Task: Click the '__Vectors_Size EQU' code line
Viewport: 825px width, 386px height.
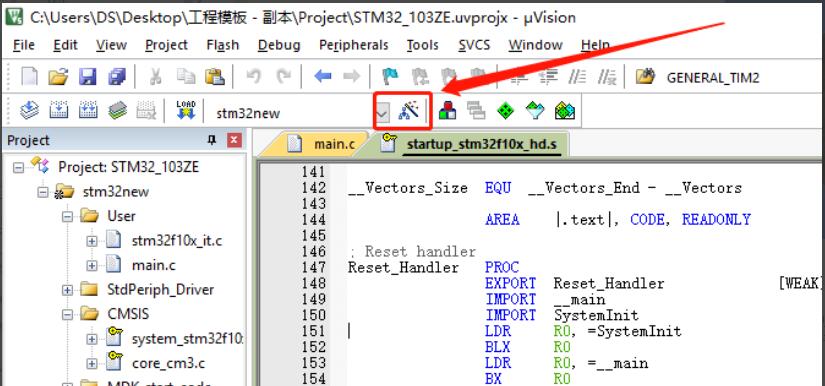Action: (545, 188)
